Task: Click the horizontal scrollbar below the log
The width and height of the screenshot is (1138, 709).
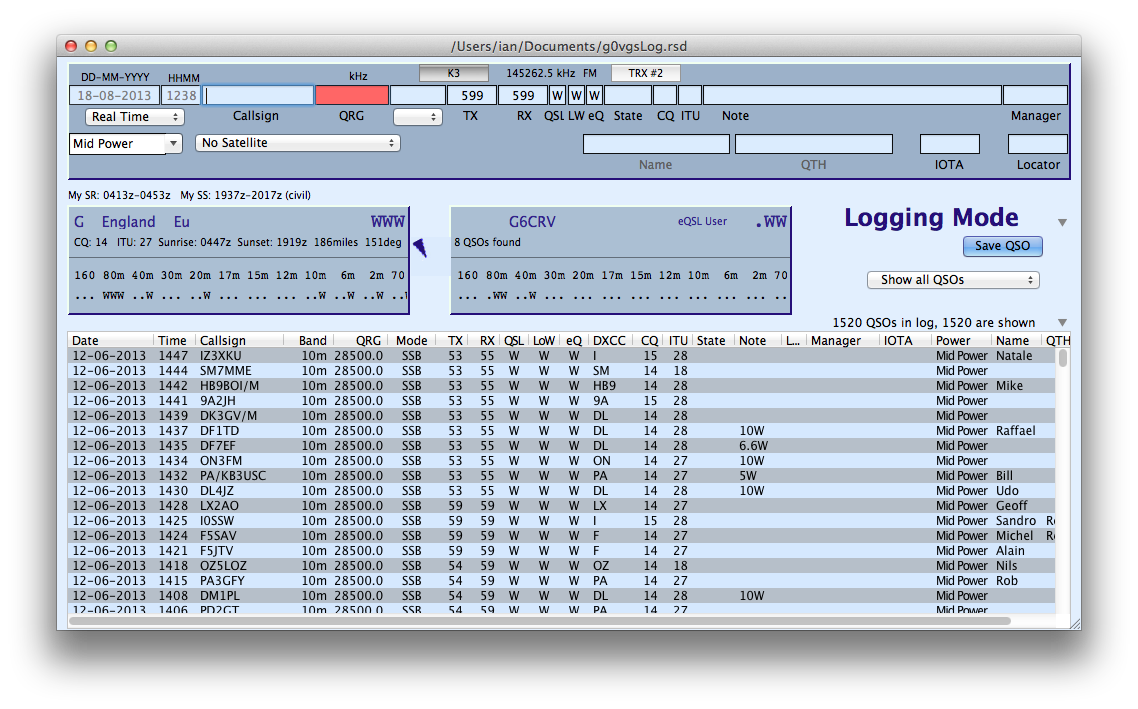Action: [x=541, y=621]
